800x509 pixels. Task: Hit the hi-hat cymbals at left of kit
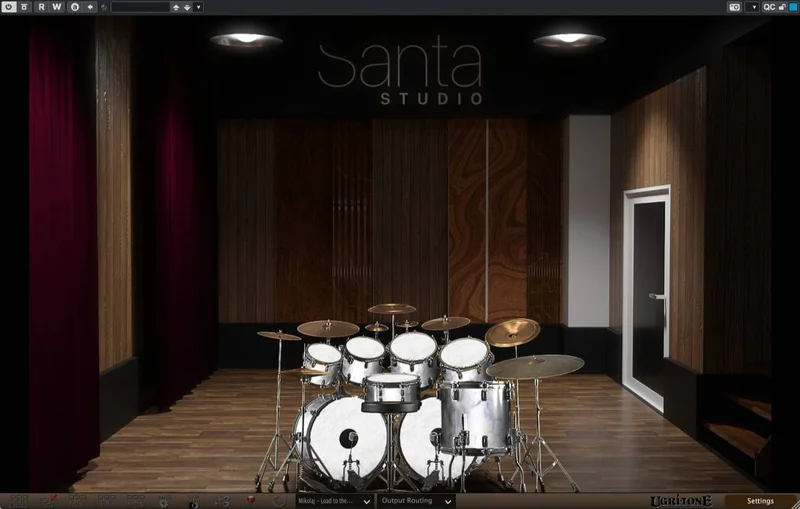point(304,373)
